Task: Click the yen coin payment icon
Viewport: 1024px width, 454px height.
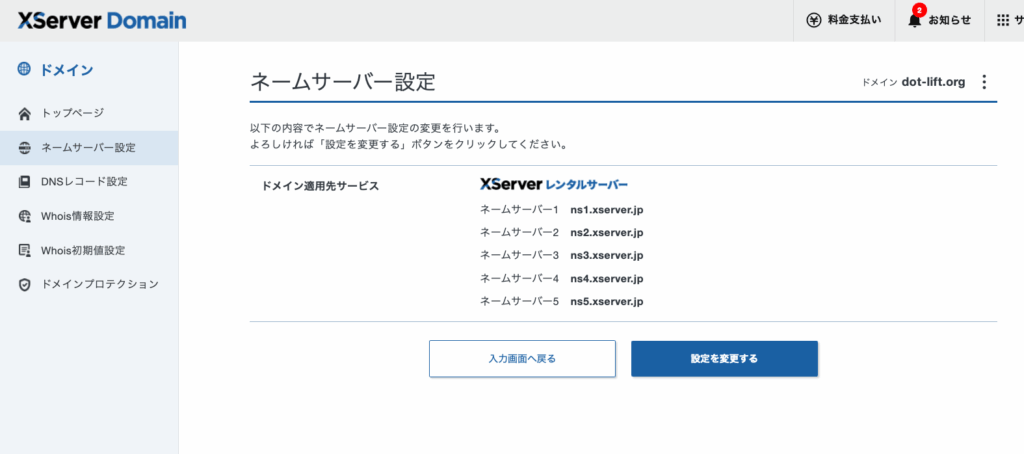Action: 813,20
